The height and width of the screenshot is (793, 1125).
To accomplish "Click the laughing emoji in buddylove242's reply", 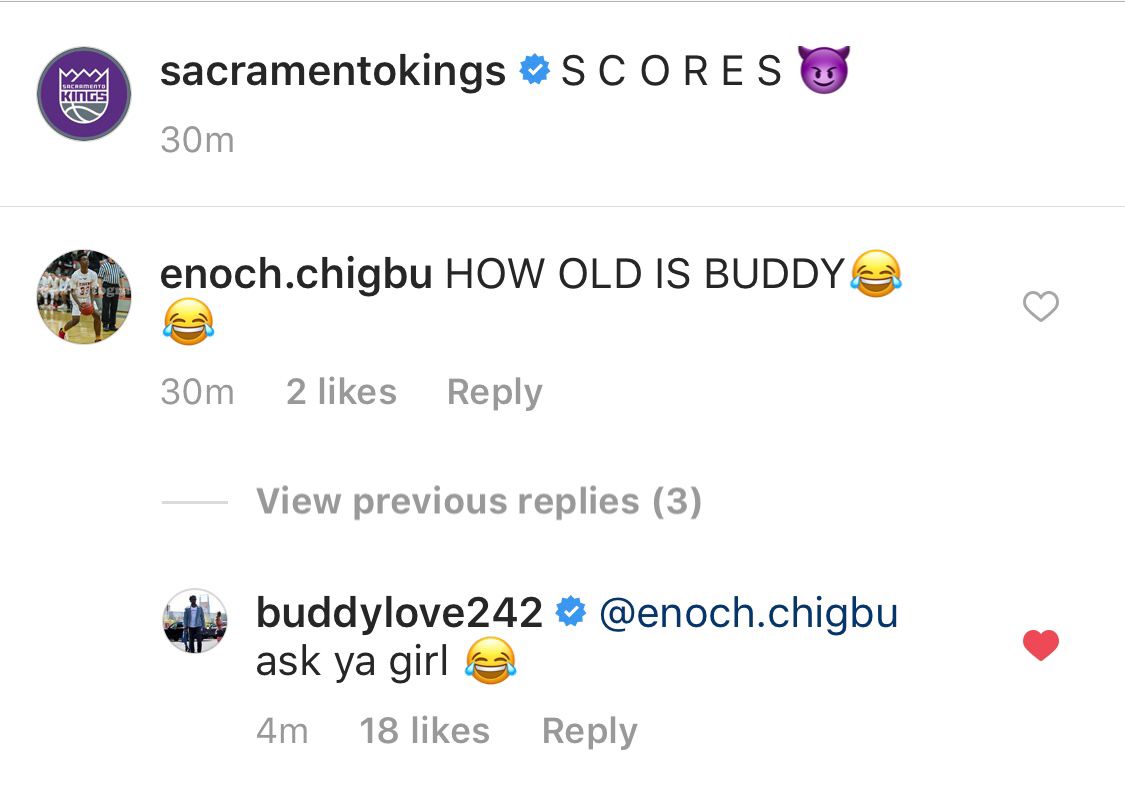I will pos(492,661).
